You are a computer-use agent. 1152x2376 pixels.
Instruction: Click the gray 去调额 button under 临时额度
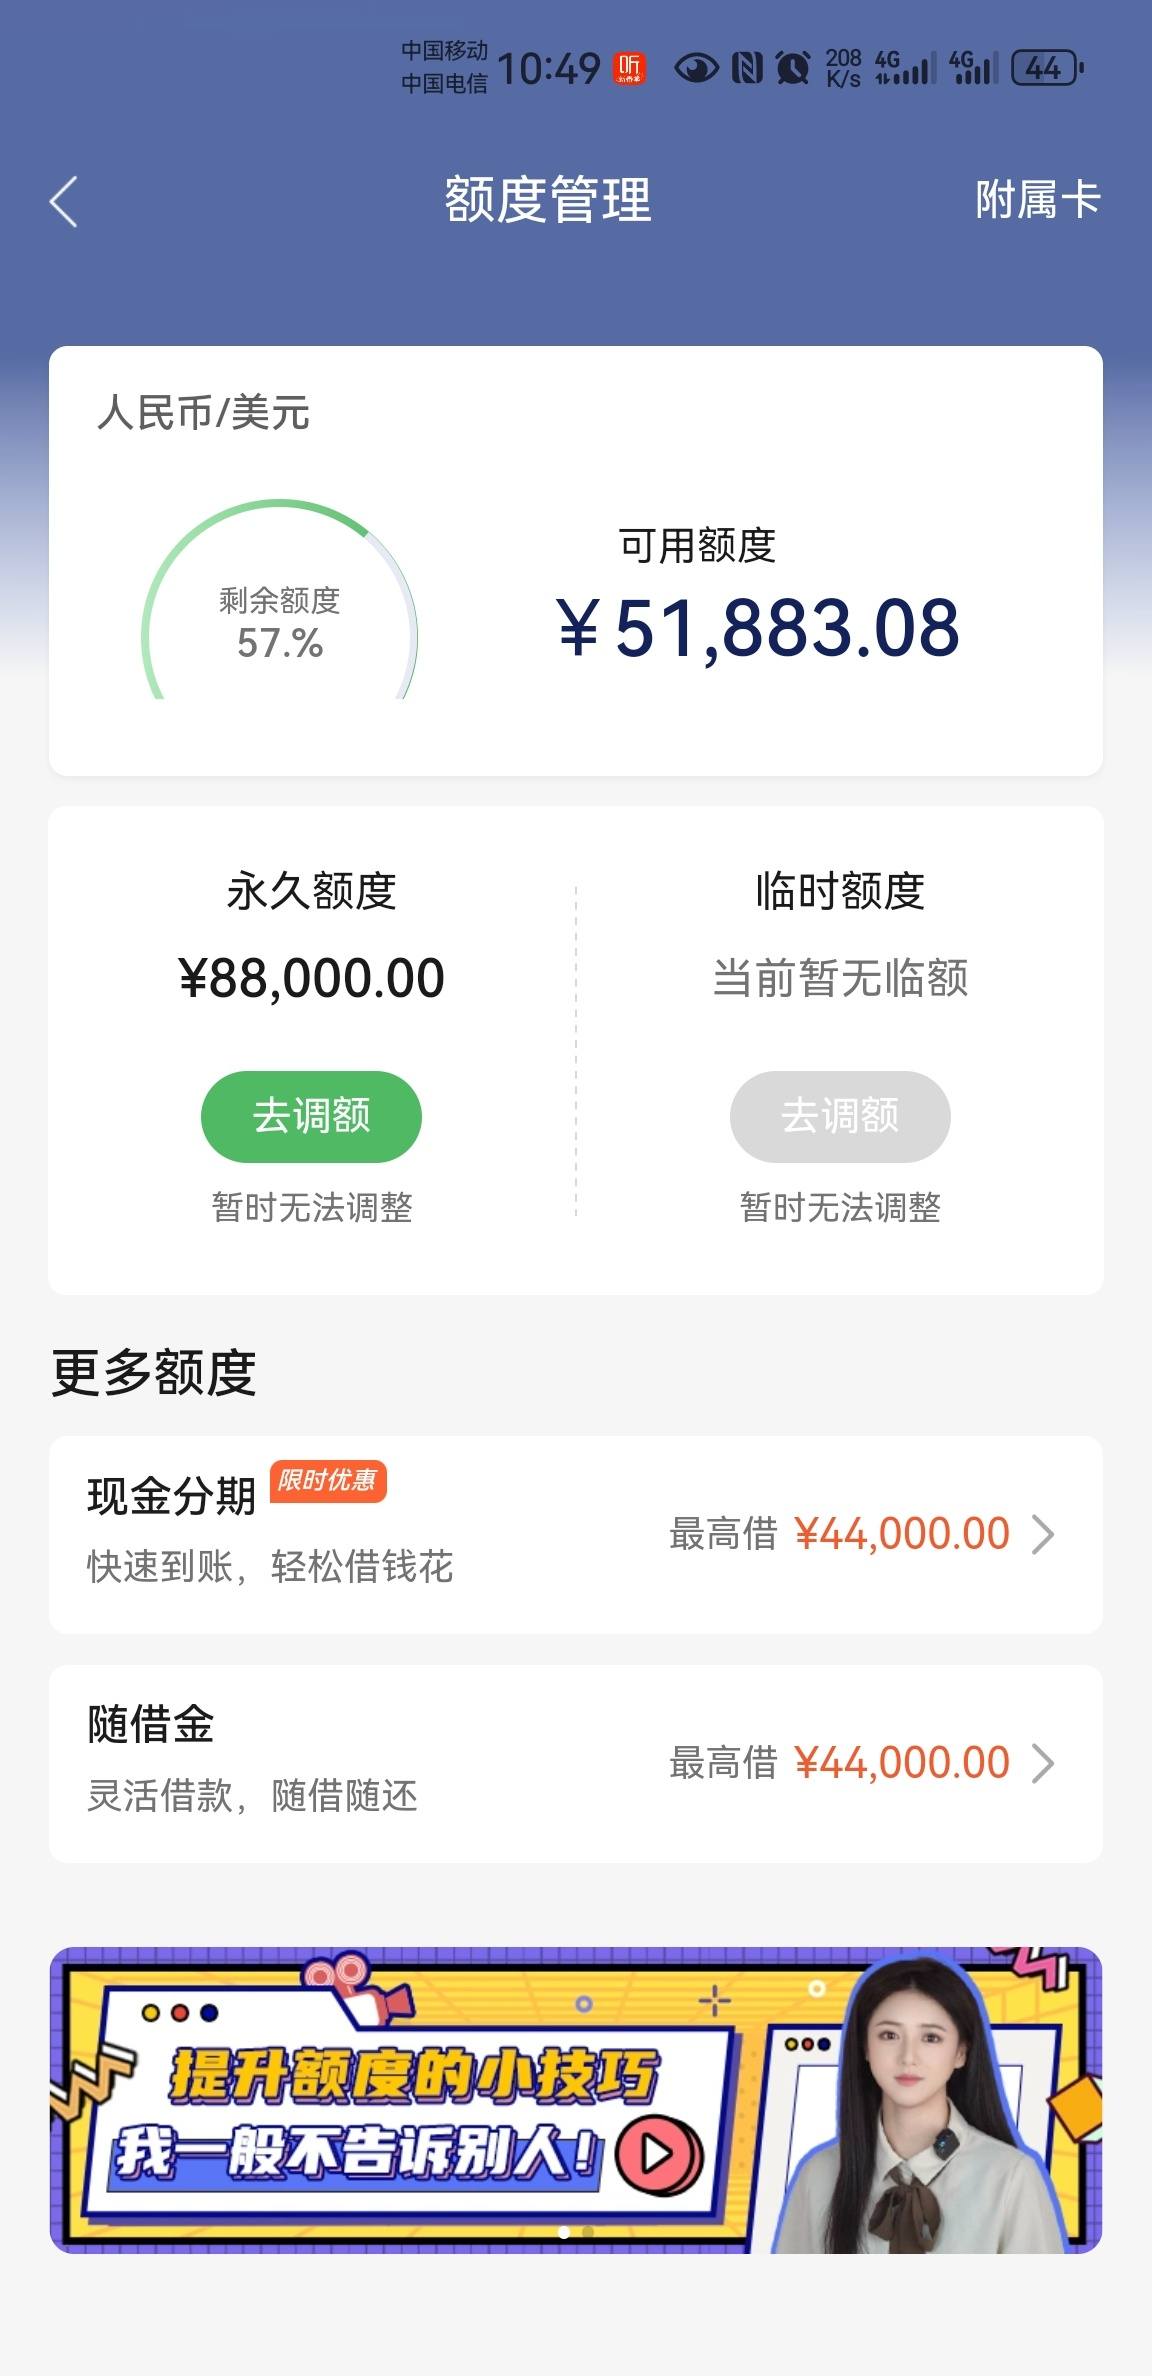click(x=840, y=1116)
